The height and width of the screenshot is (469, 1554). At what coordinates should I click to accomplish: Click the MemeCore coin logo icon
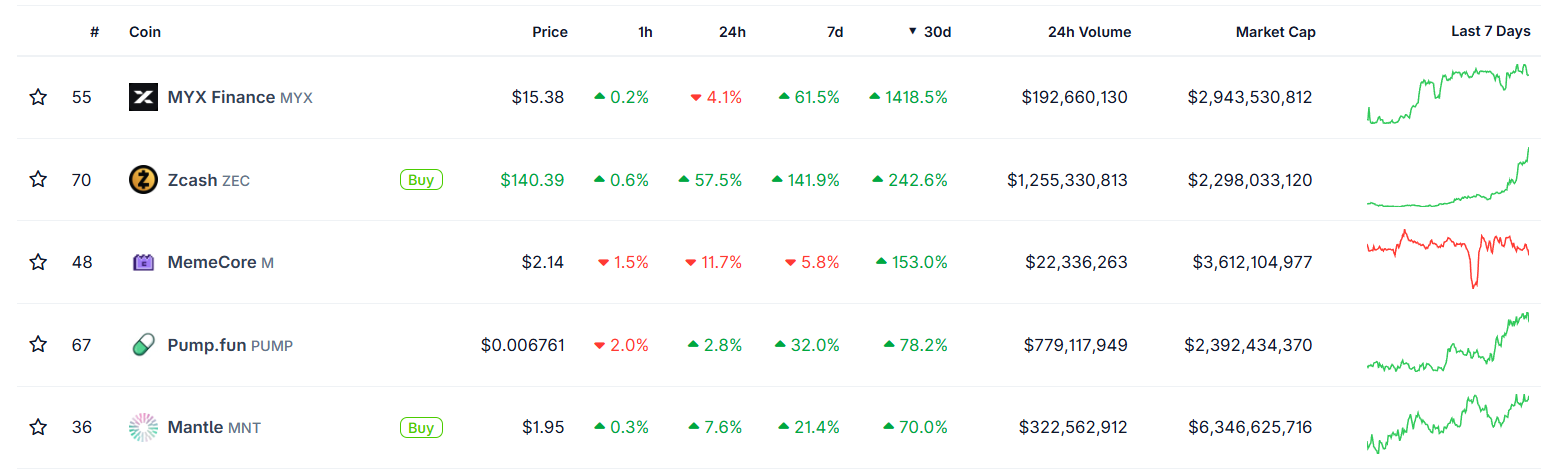point(144,262)
